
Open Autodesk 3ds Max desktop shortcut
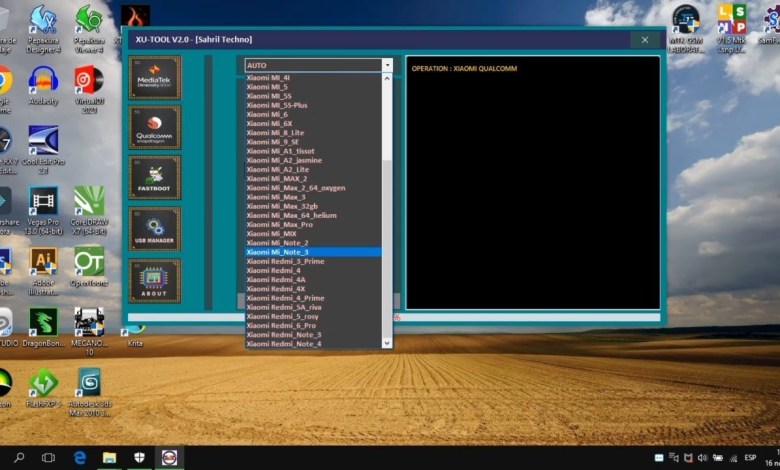tap(90, 392)
